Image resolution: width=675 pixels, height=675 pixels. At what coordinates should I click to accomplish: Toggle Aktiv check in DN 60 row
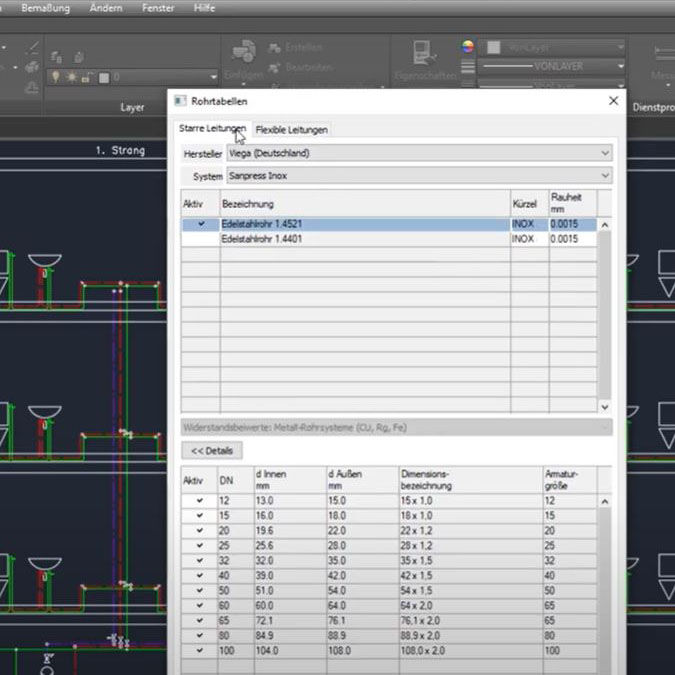pos(200,605)
